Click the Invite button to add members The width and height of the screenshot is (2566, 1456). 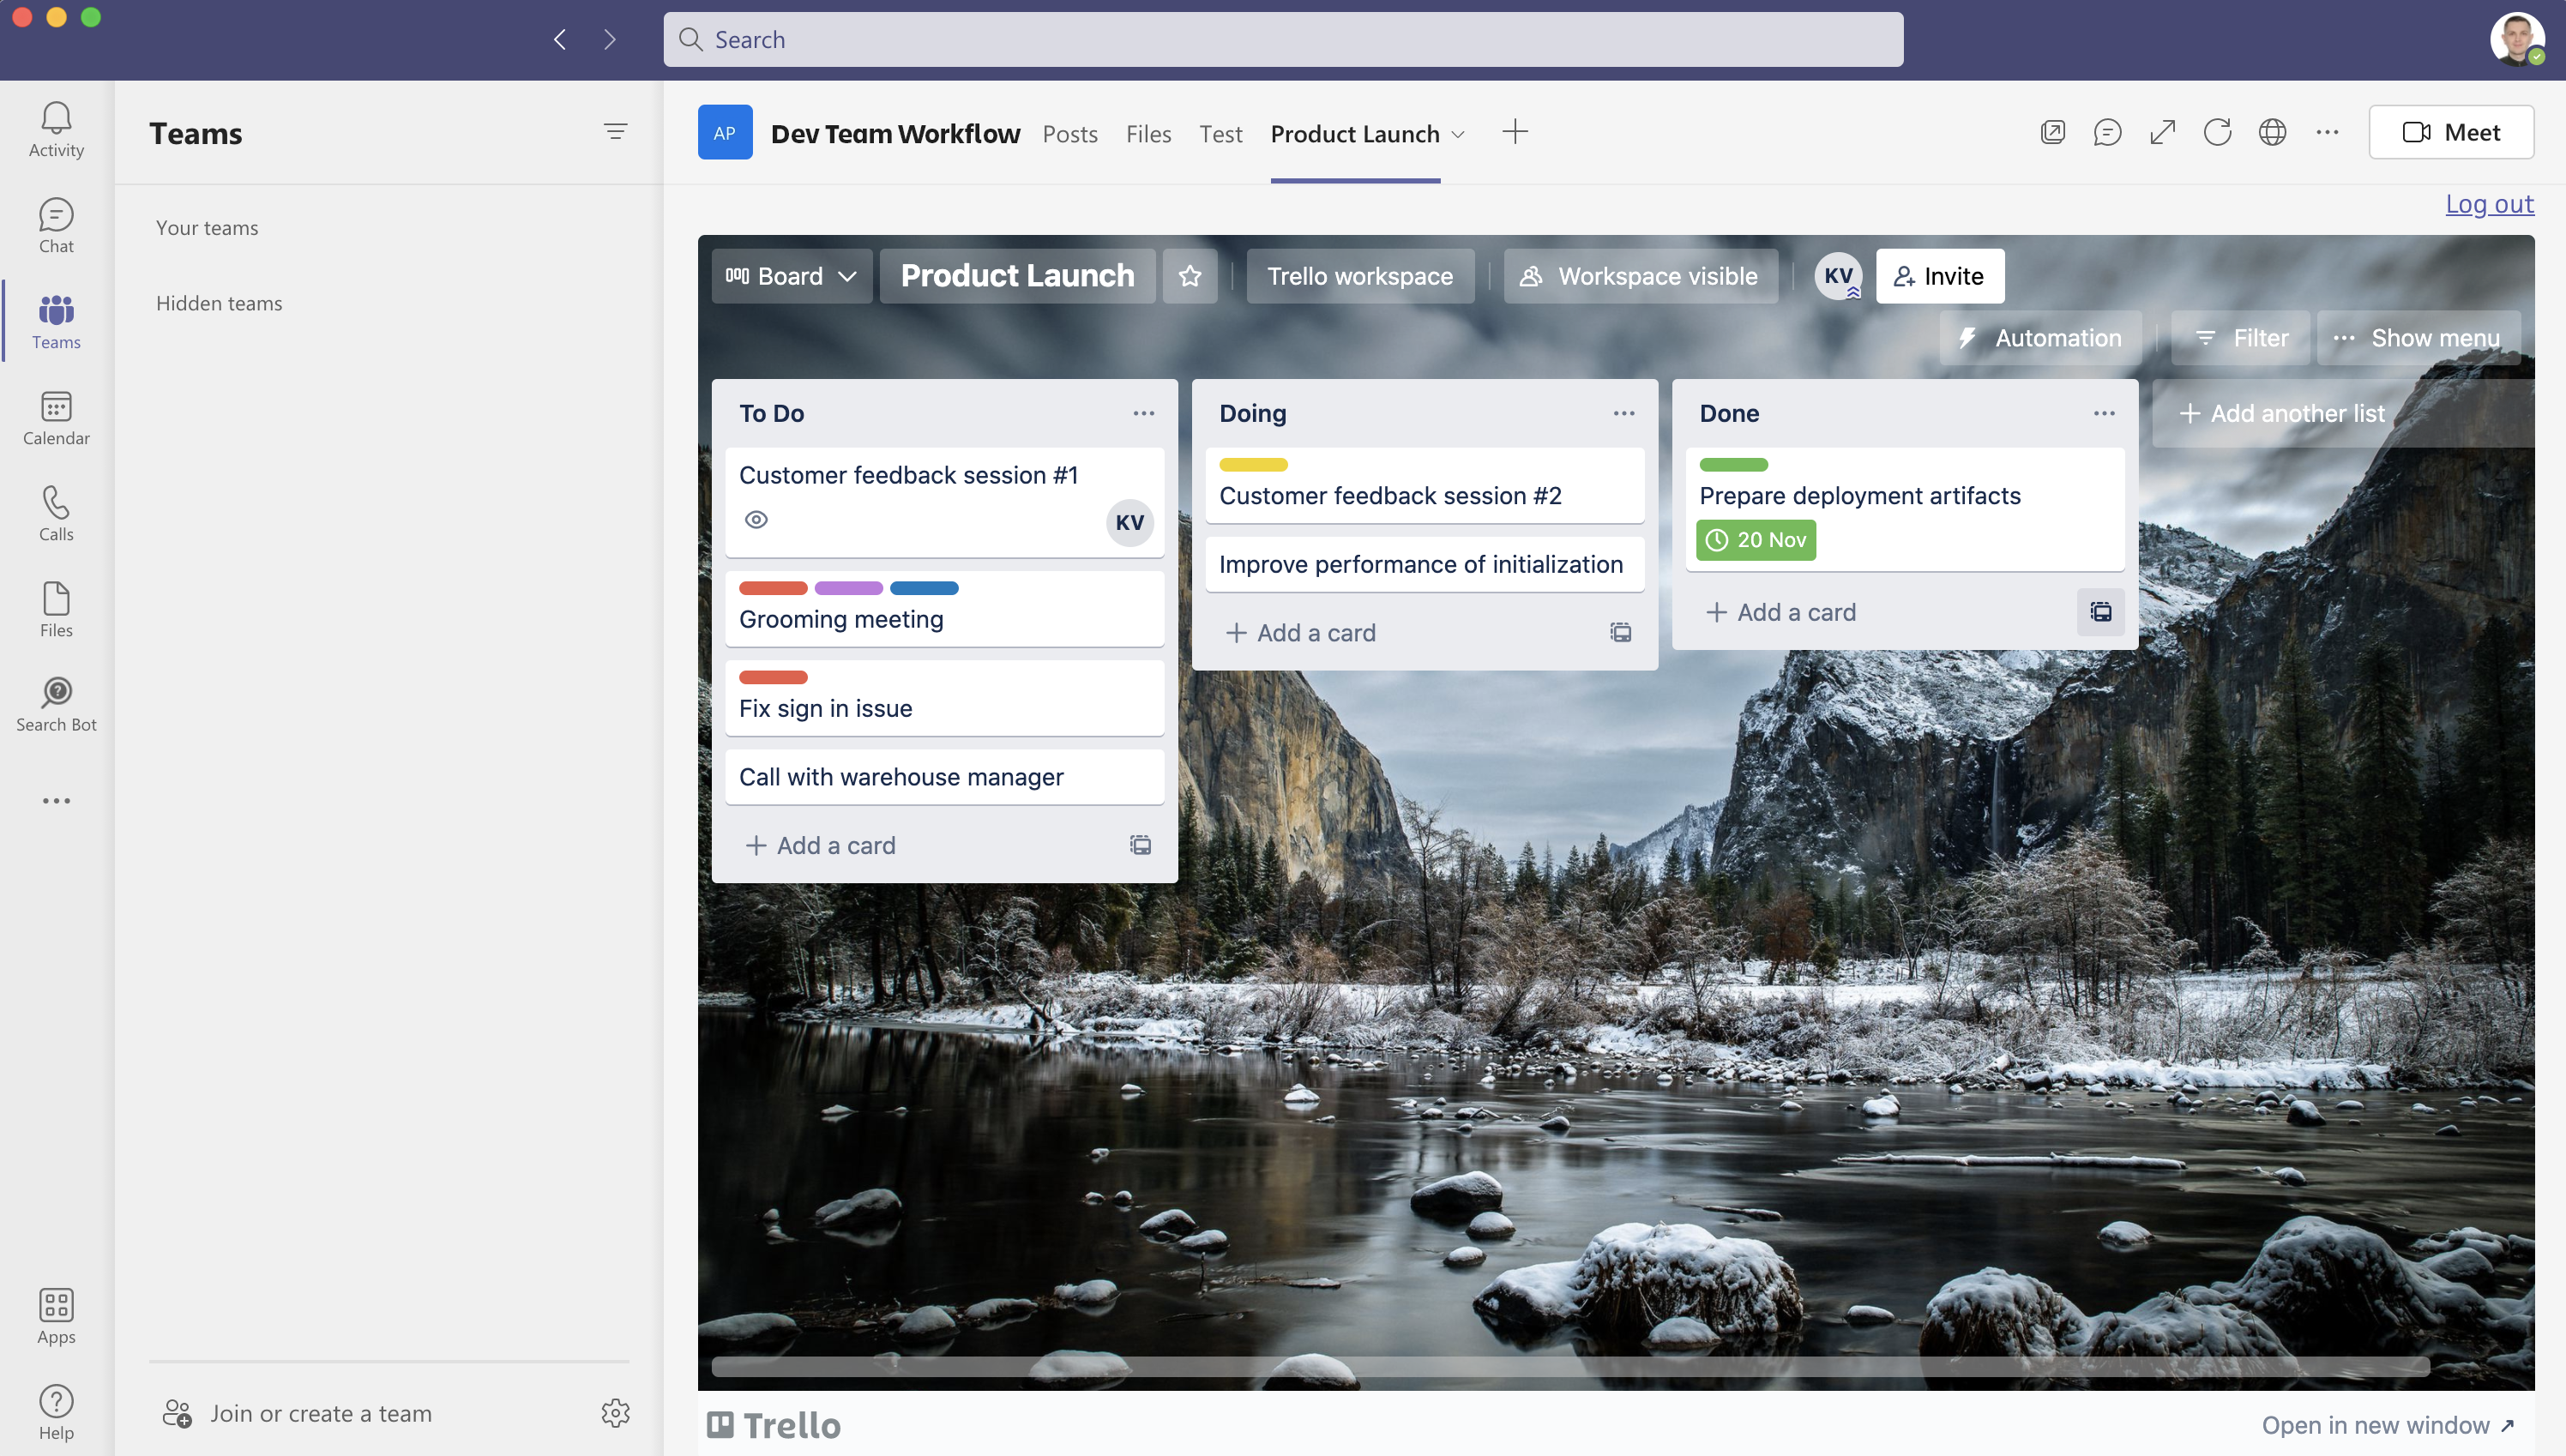(1938, 275)
